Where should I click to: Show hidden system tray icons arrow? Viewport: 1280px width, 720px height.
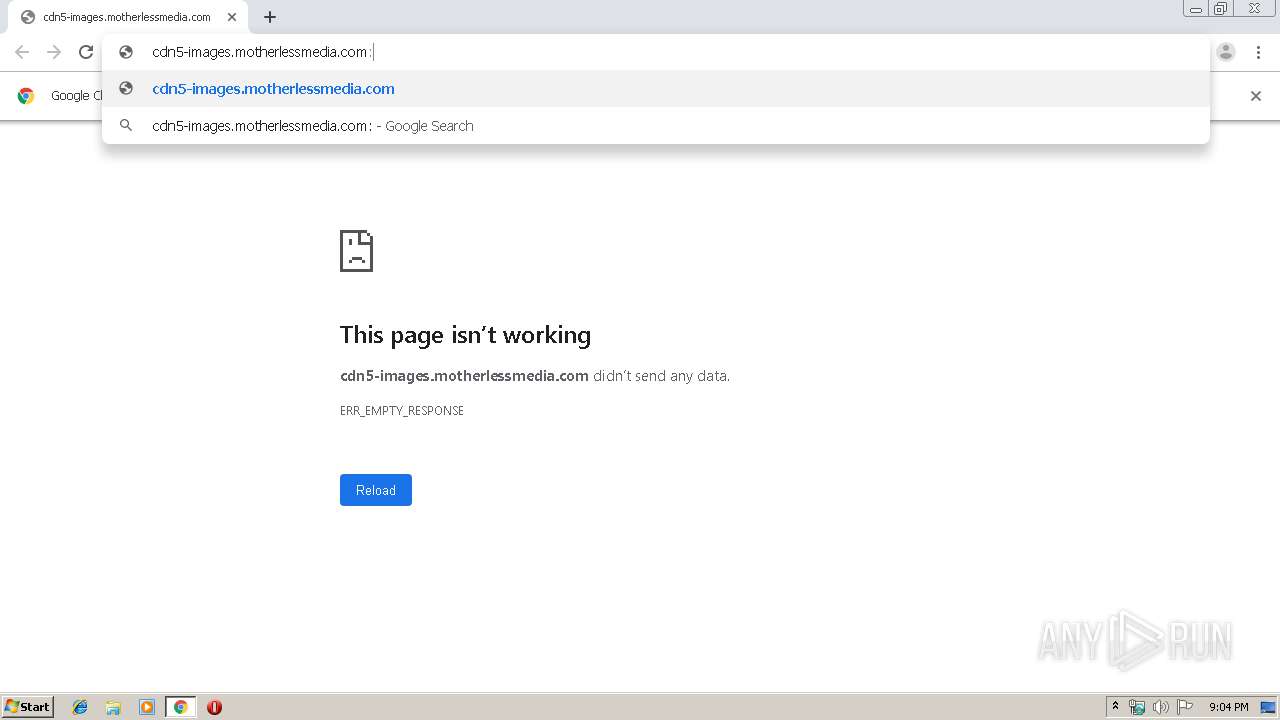1115,707
